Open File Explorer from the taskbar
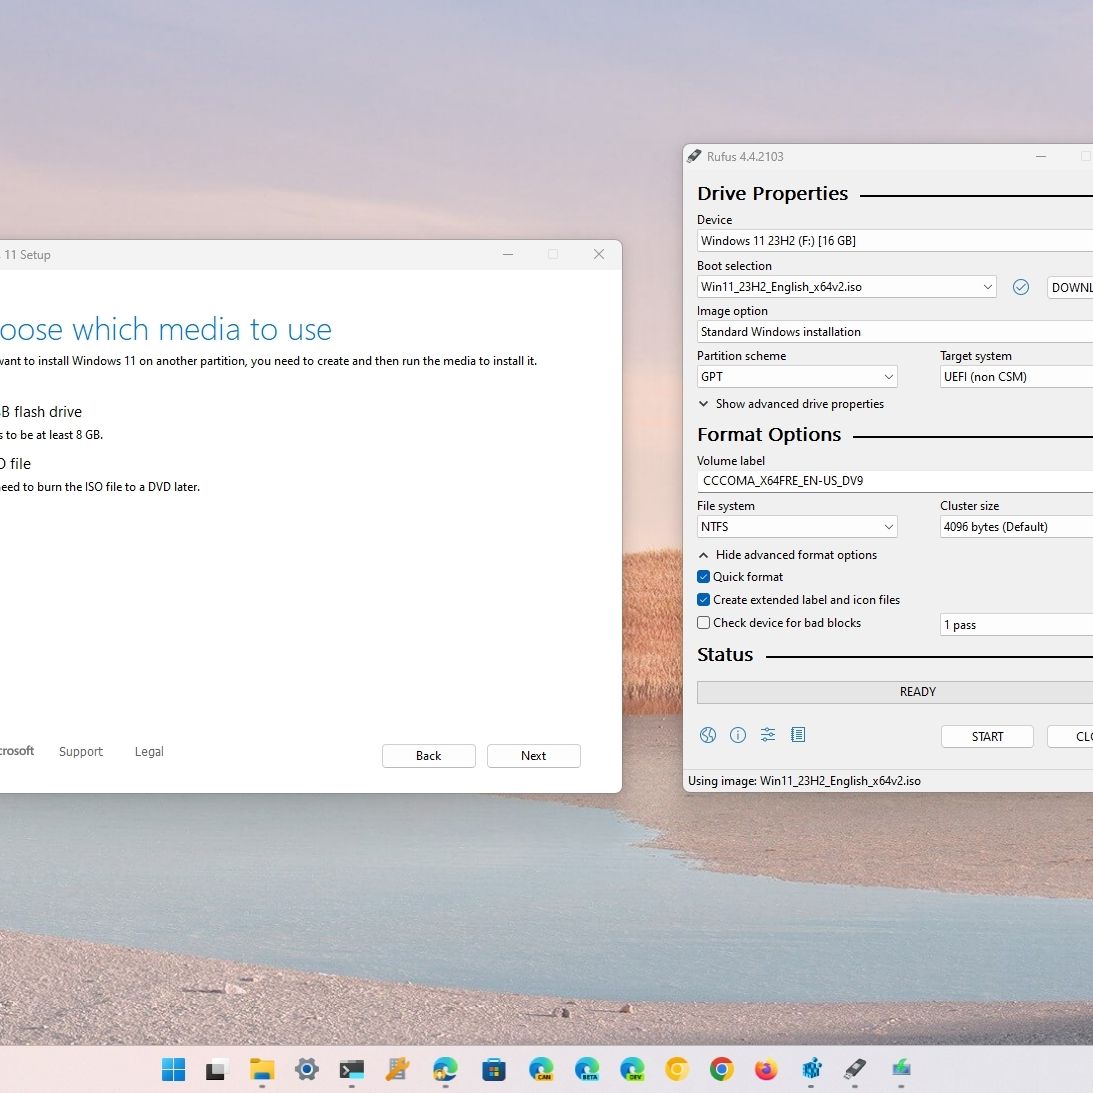The image size is (1093, 1093). [262, 1069]
